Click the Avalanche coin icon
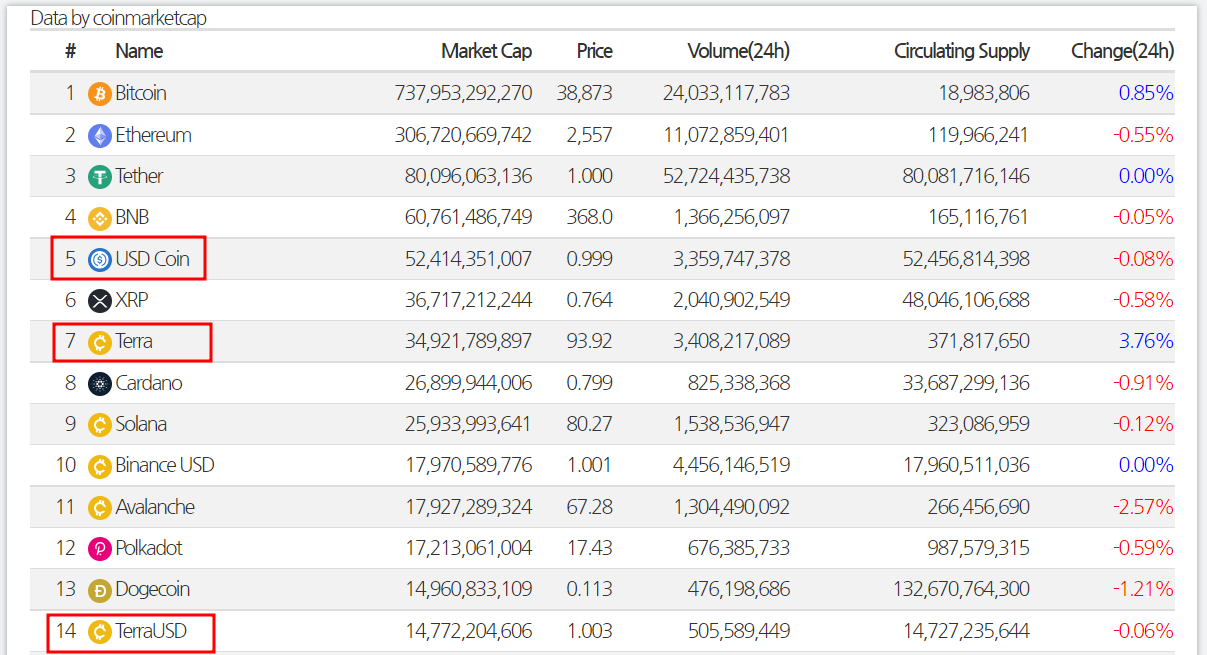 click(x=100, y=508)
